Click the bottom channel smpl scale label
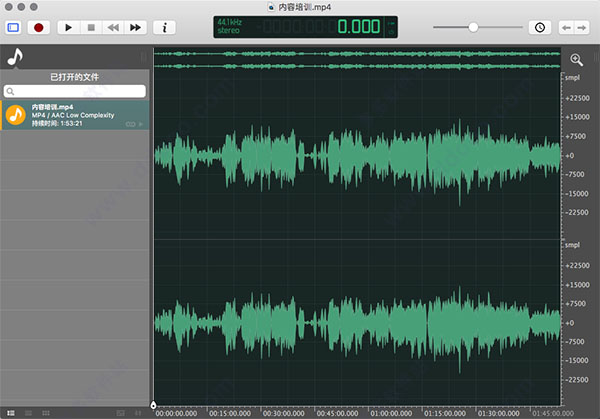Screen dimensions: 600x419 tap(572, 245)
